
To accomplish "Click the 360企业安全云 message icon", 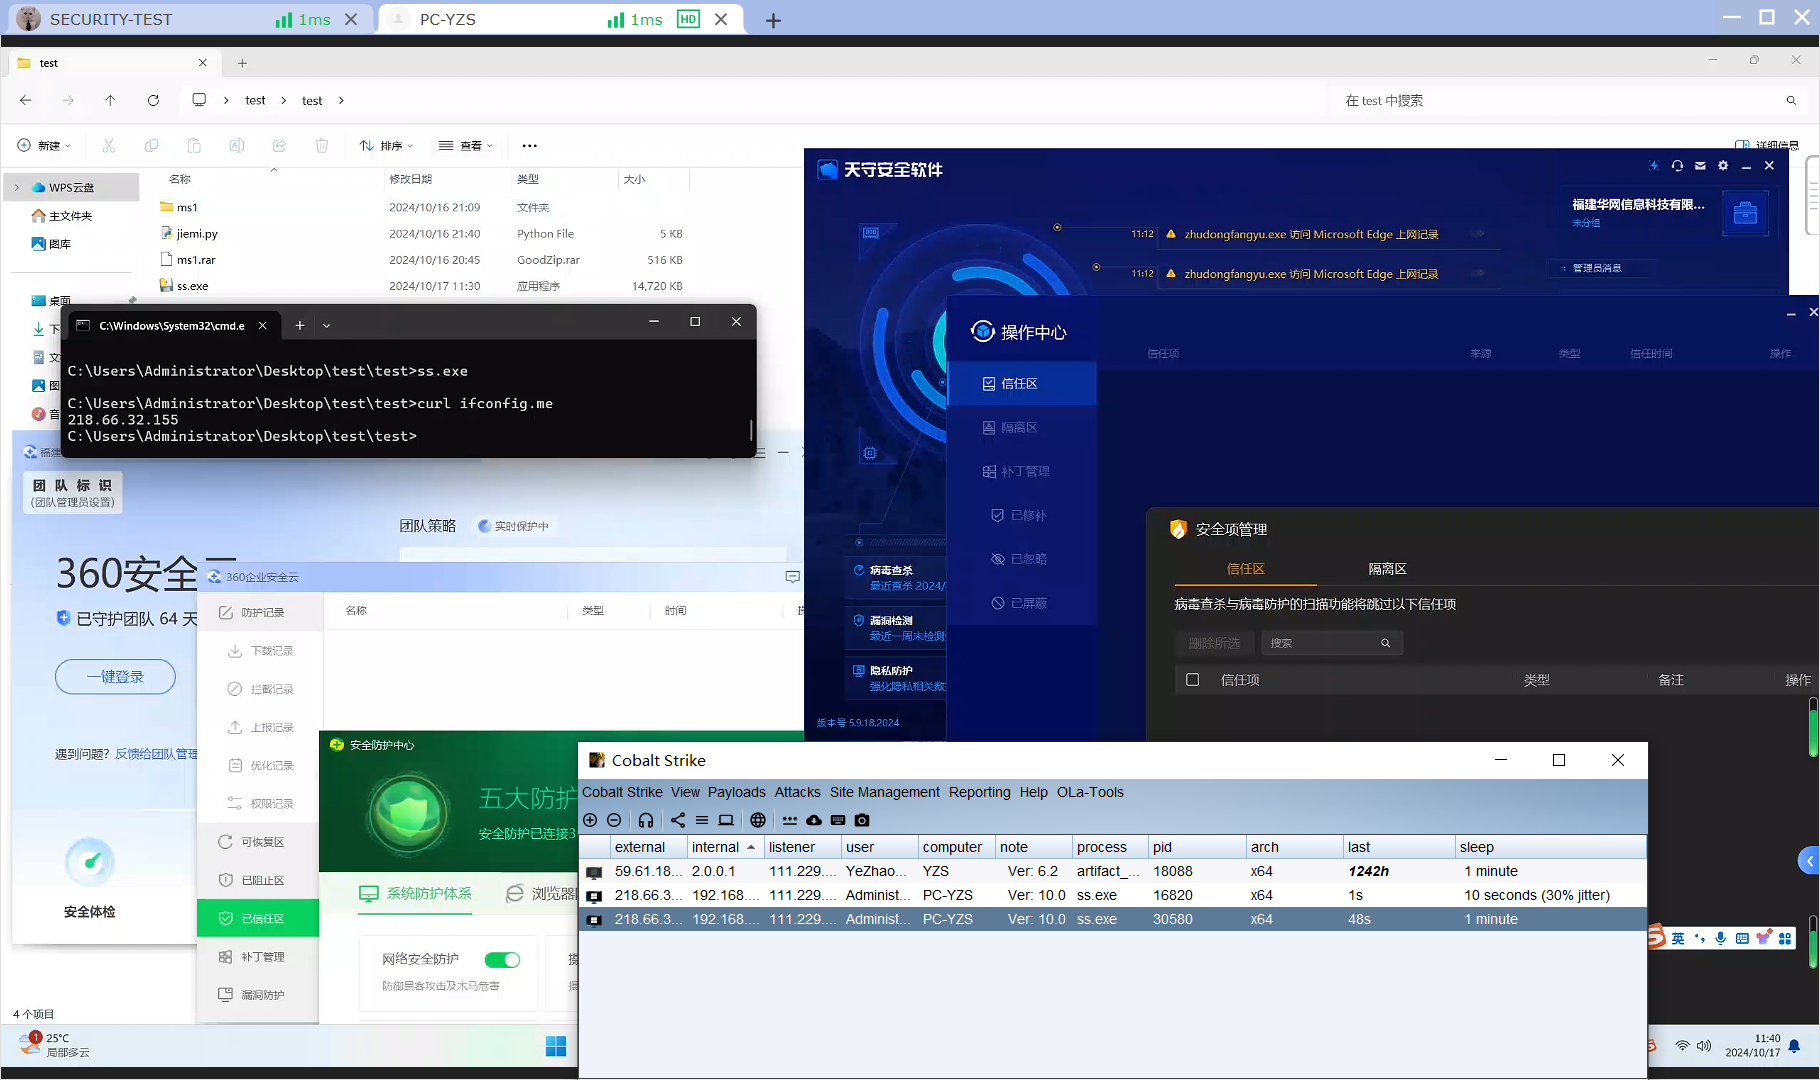I will pyautogui.click(x=793, y=577).
